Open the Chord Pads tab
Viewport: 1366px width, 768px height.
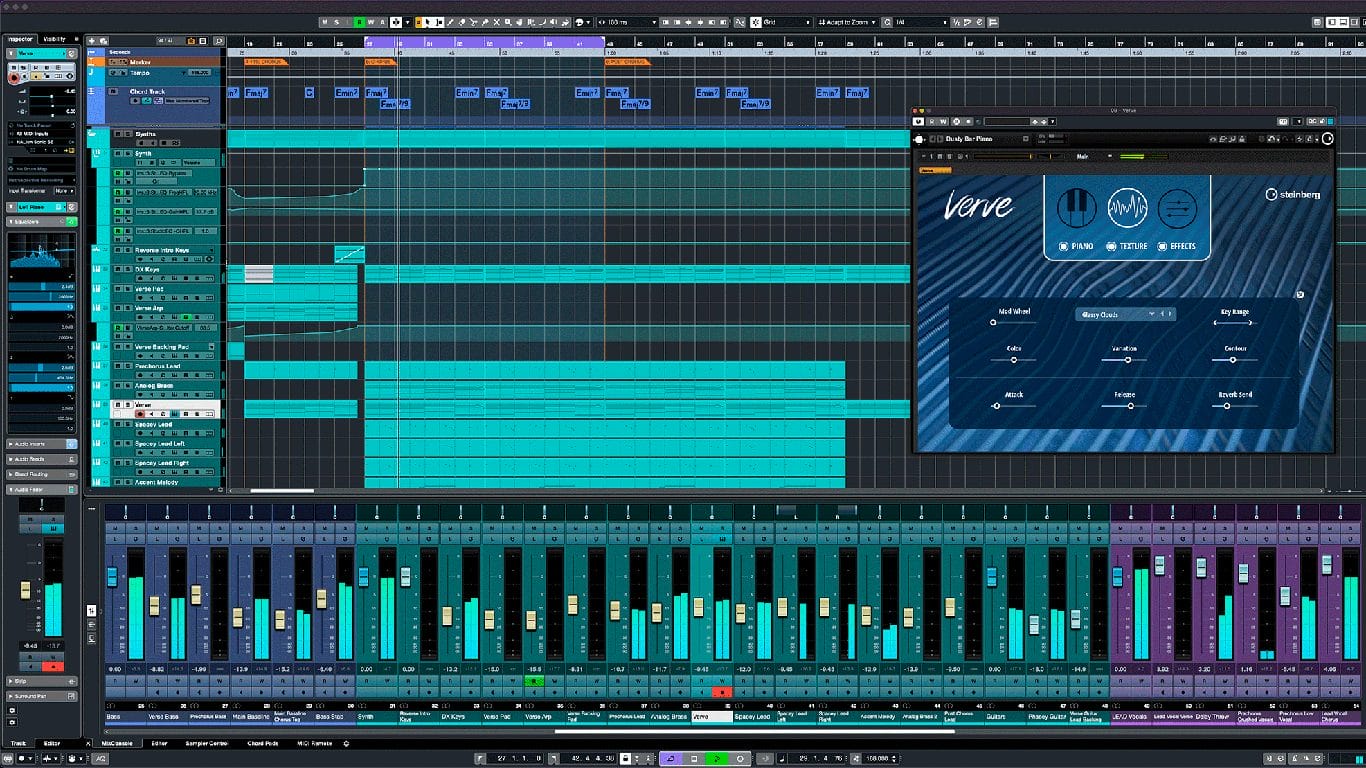(x=263, y=743)
